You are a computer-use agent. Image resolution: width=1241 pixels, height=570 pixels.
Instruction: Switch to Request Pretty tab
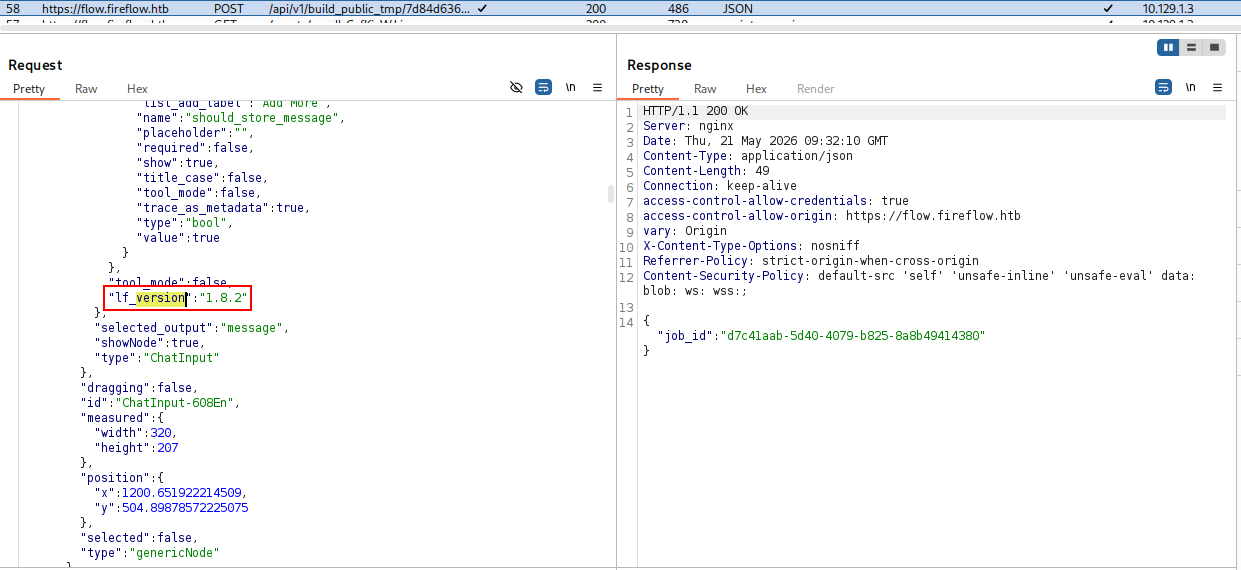point(29,89)
